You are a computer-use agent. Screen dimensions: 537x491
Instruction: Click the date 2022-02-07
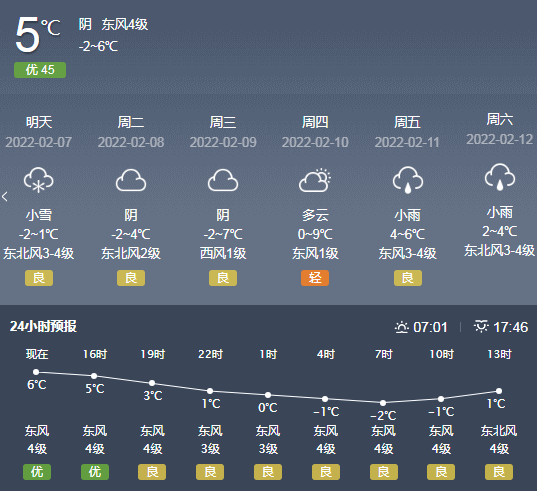click(39, 142)
